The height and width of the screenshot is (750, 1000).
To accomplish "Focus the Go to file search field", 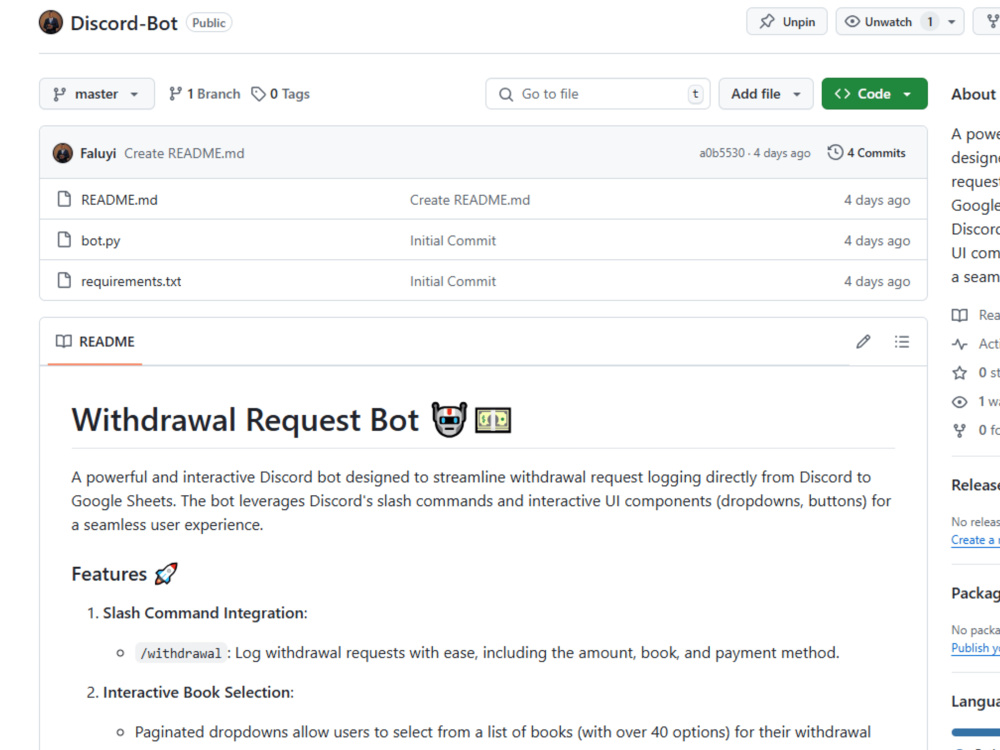I will pyautogui.click(x=598, y=94).
